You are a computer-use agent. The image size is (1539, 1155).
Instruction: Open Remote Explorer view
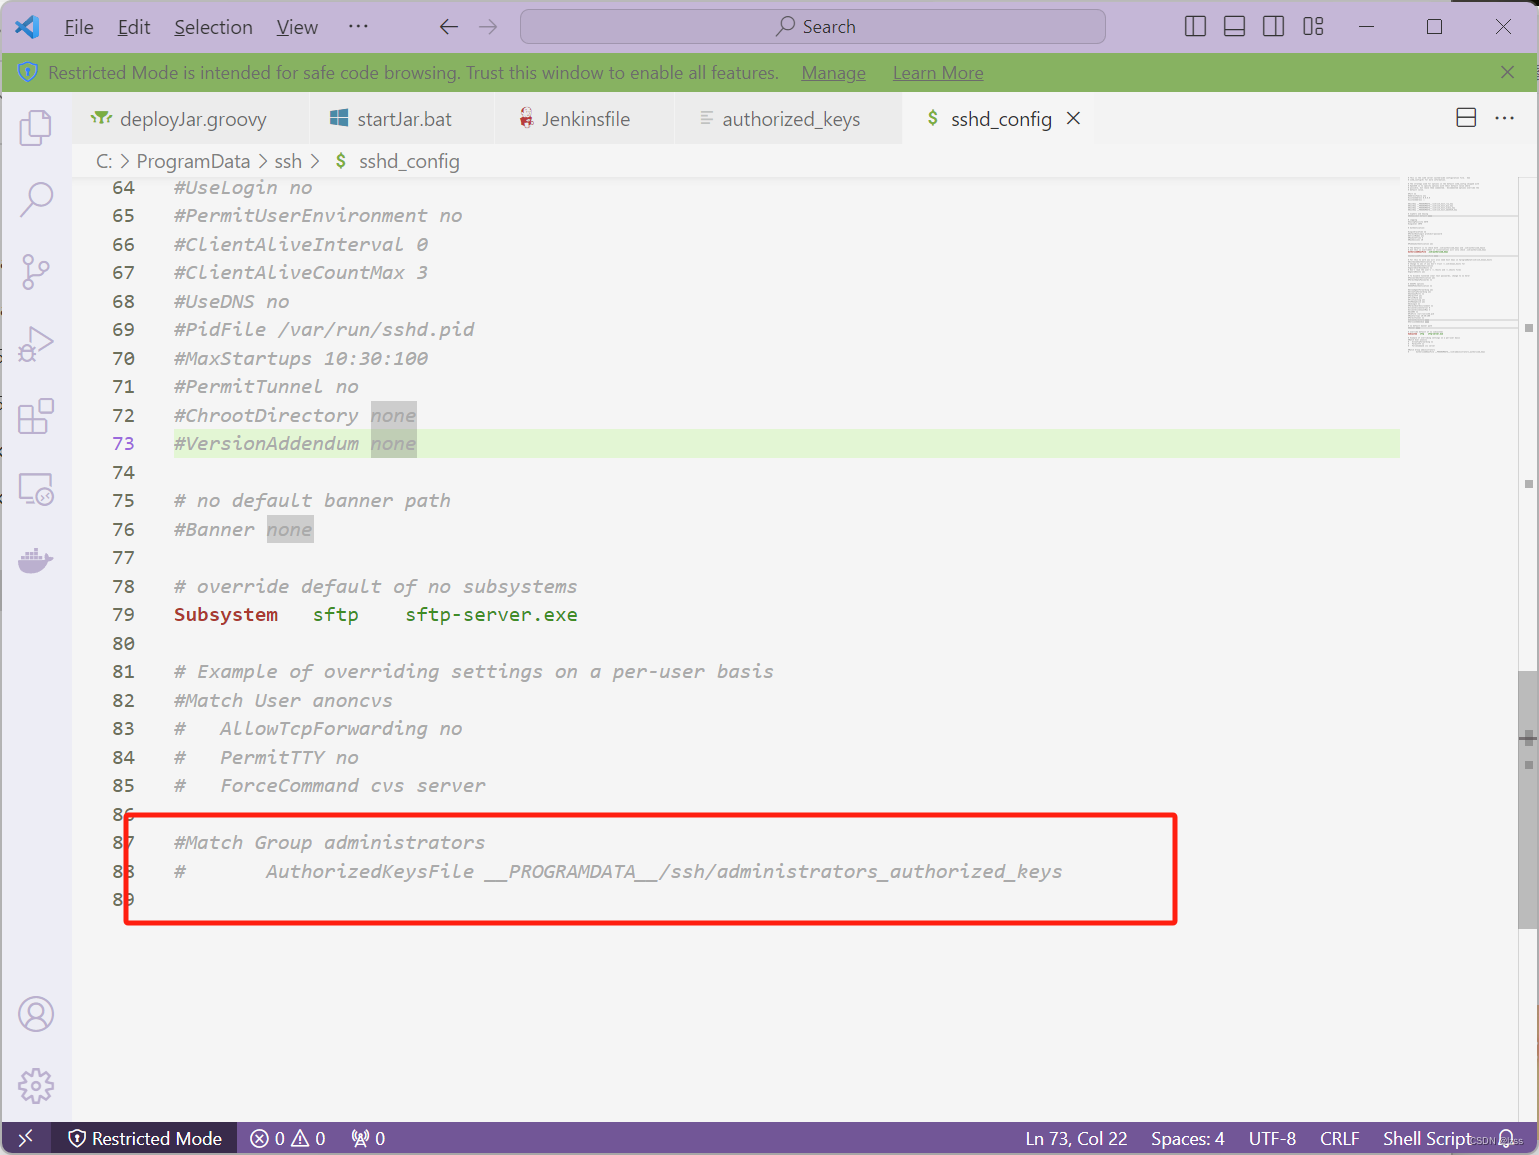click(x=36, y=489)
